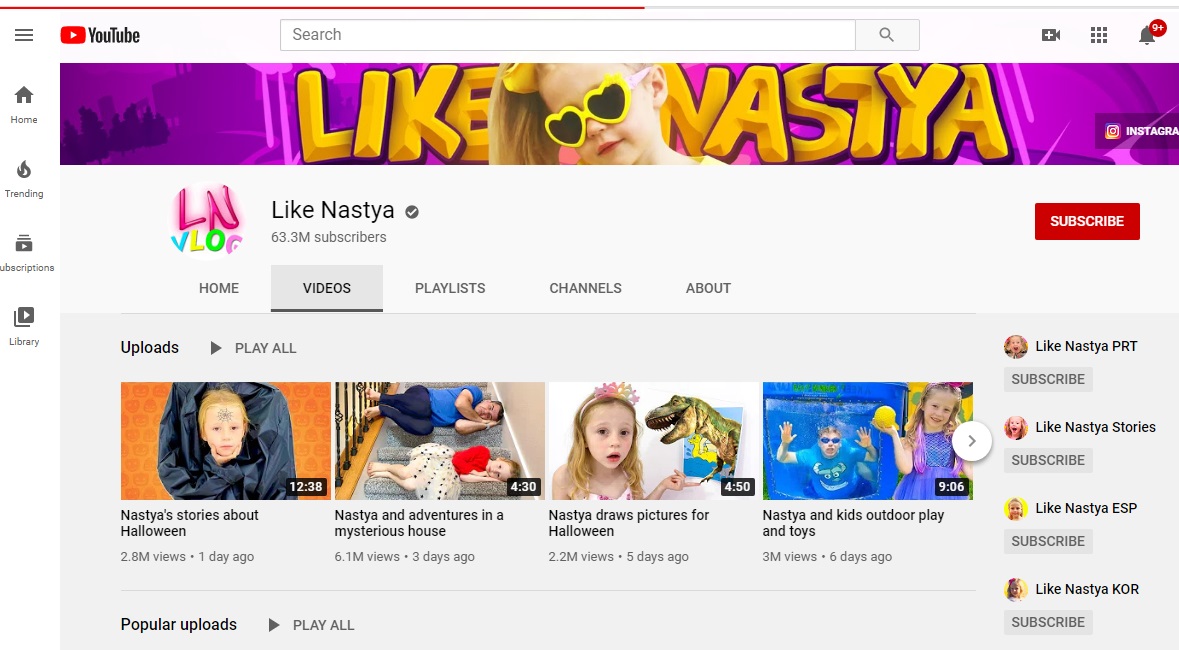Click Like Nastya PRT channel avatar
The height and width of the screenshot is (650, 1179).
(x=1016, y=347)
